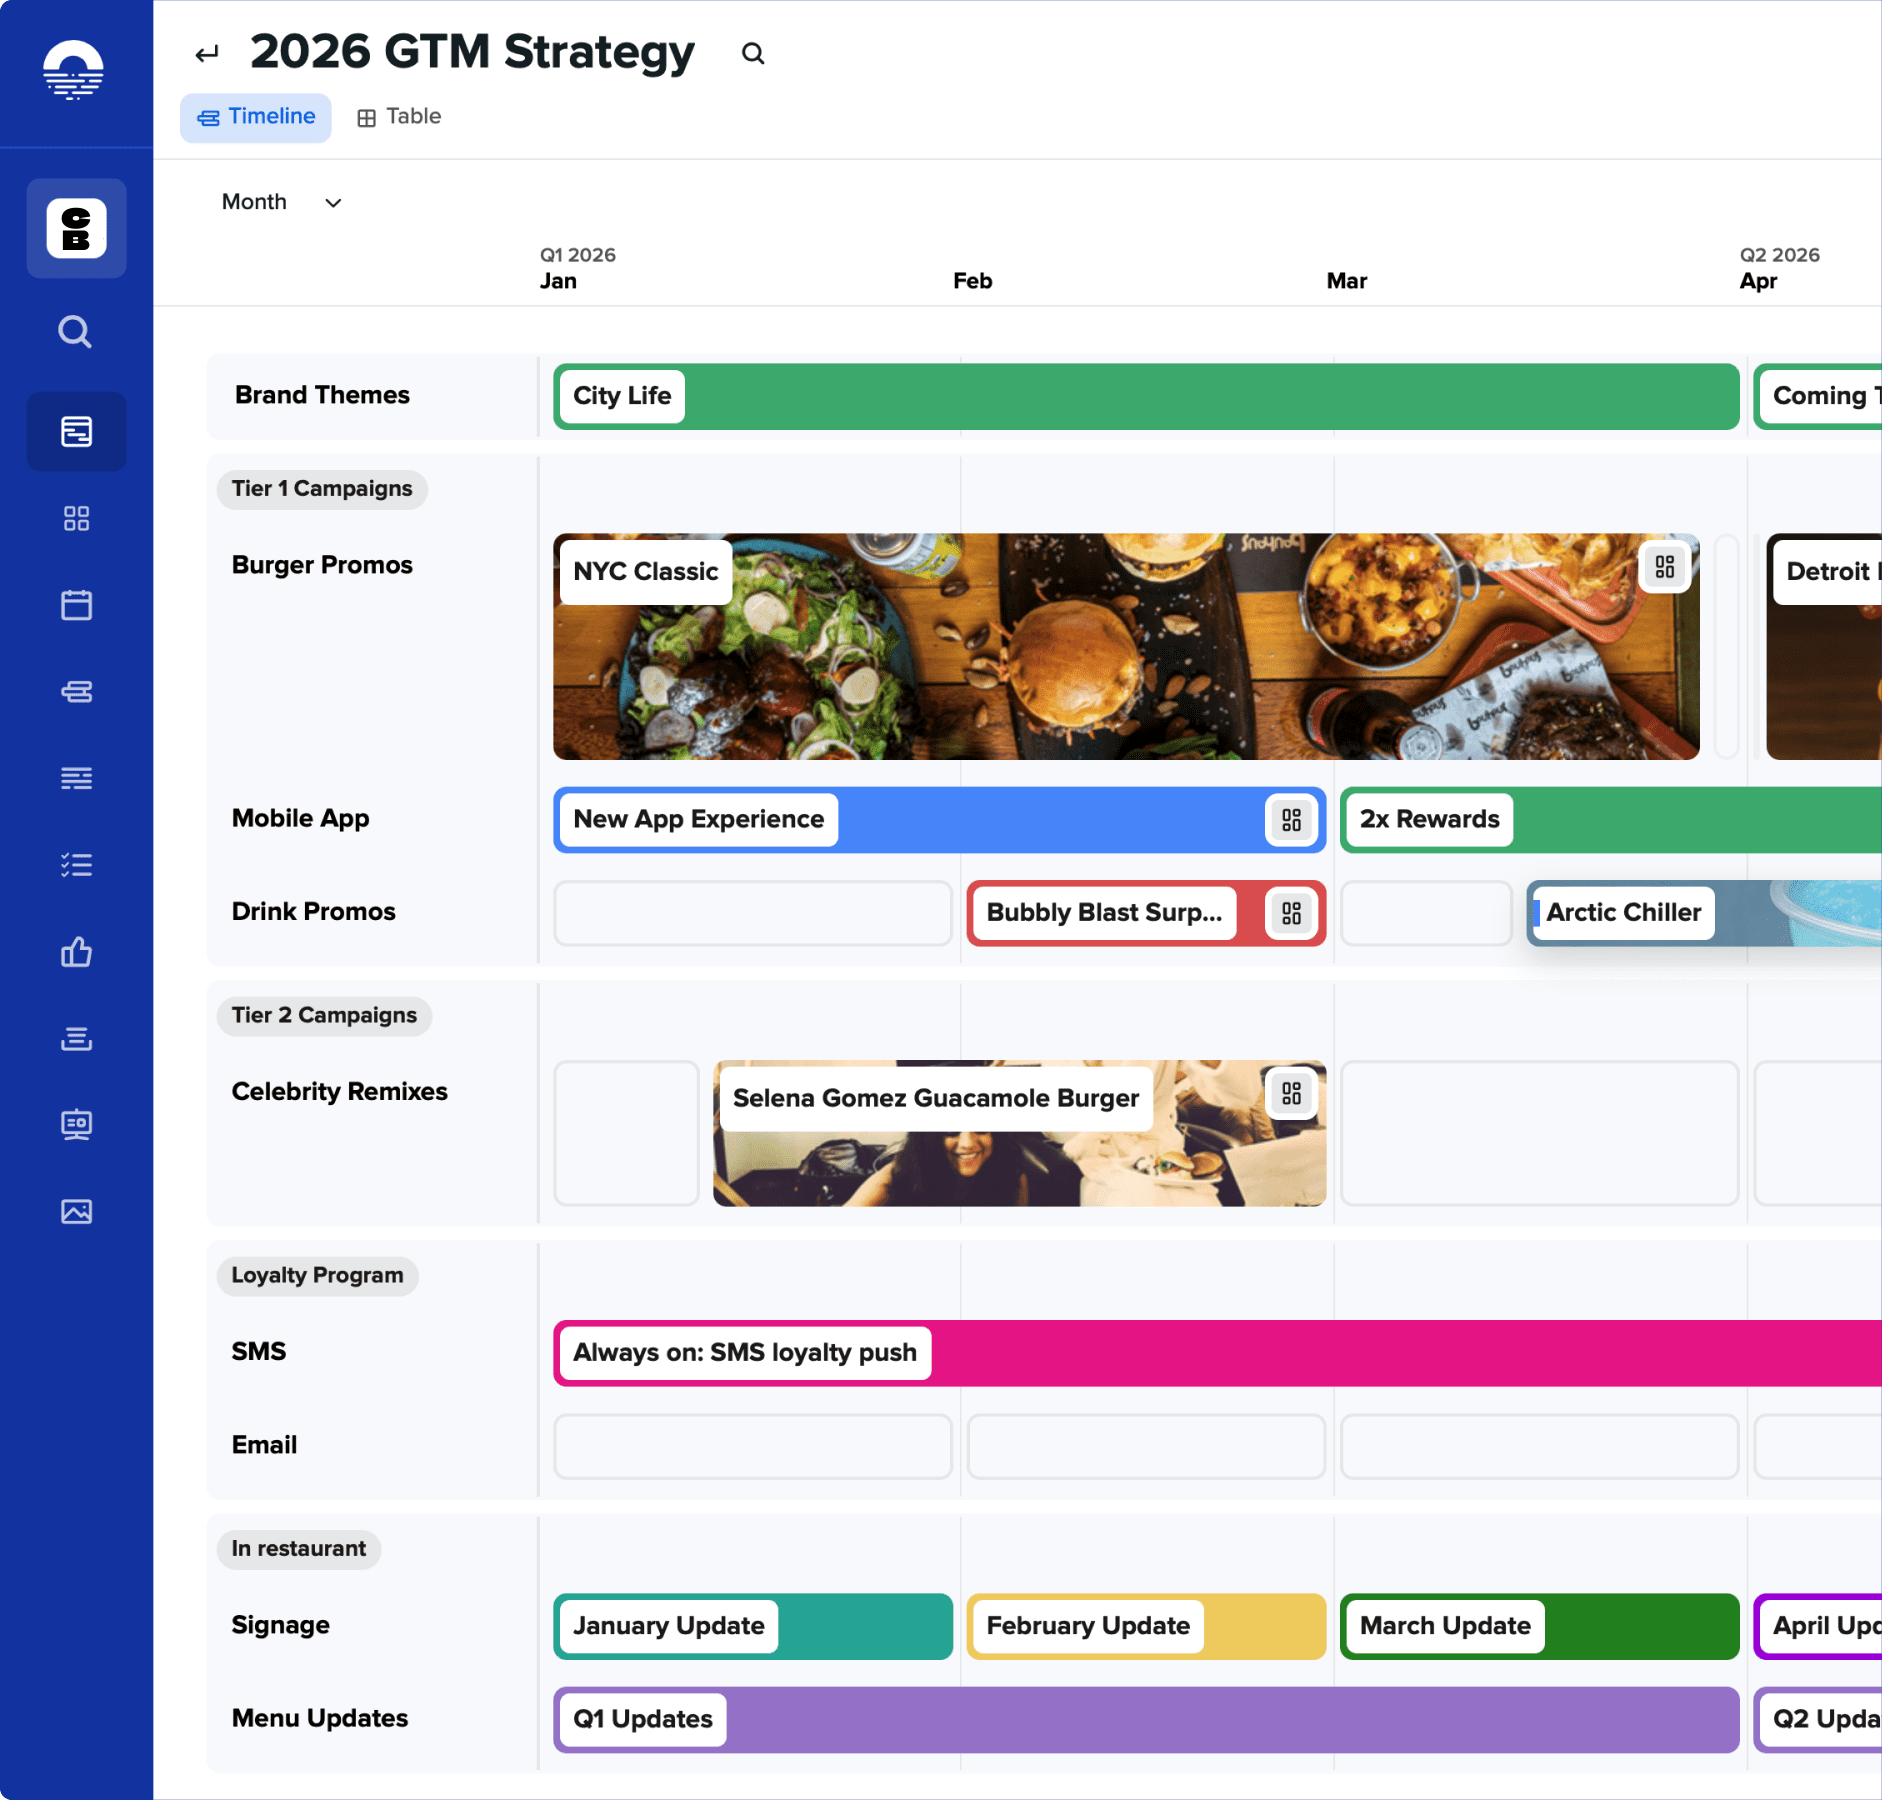The width and height of the screenshot is (1882, 1800).
Task: Open the Month timescale dropdown
Action: [x=281, y=202]
